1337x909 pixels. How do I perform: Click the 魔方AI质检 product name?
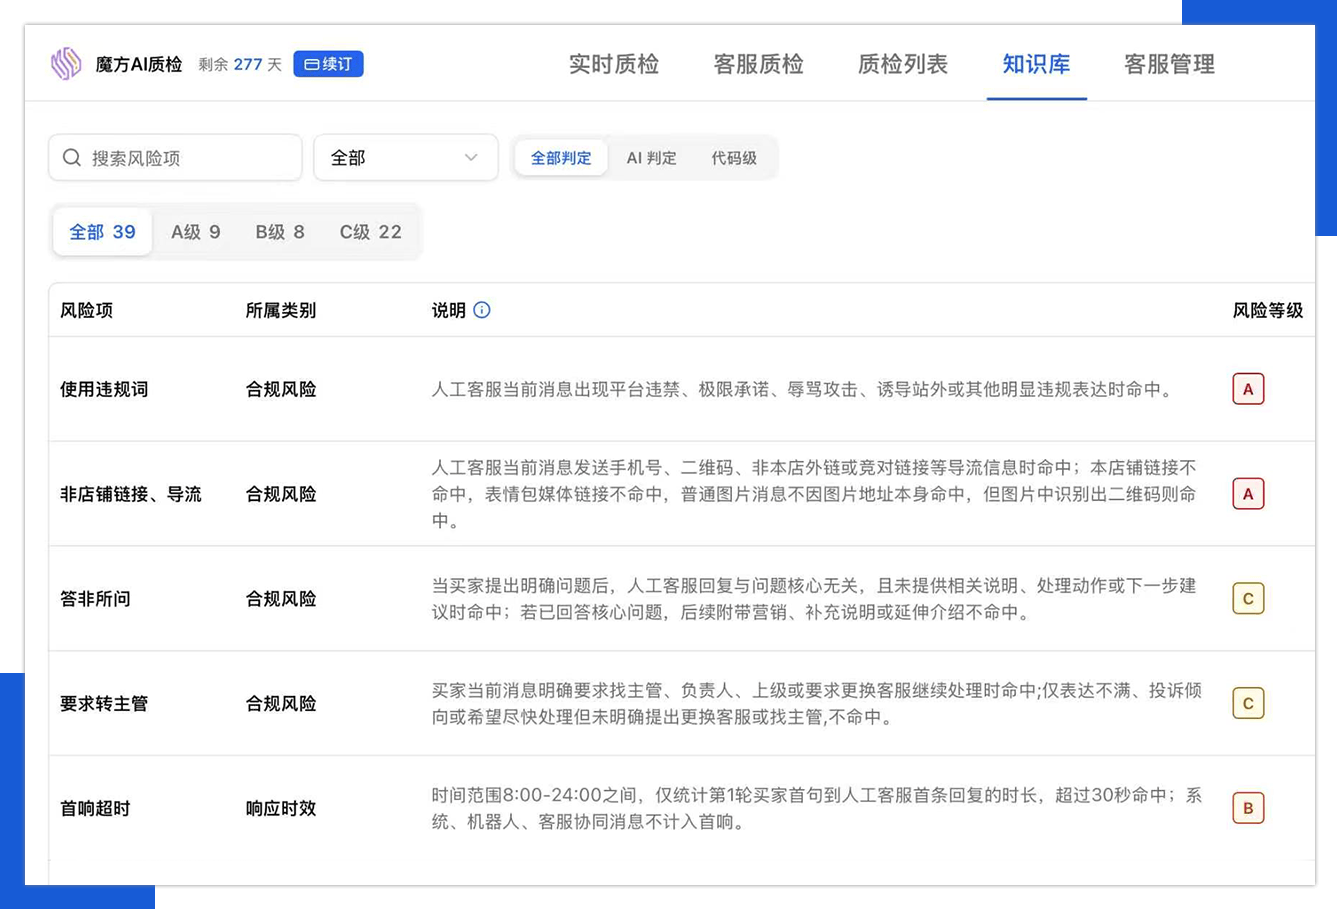tap(139, 64)
